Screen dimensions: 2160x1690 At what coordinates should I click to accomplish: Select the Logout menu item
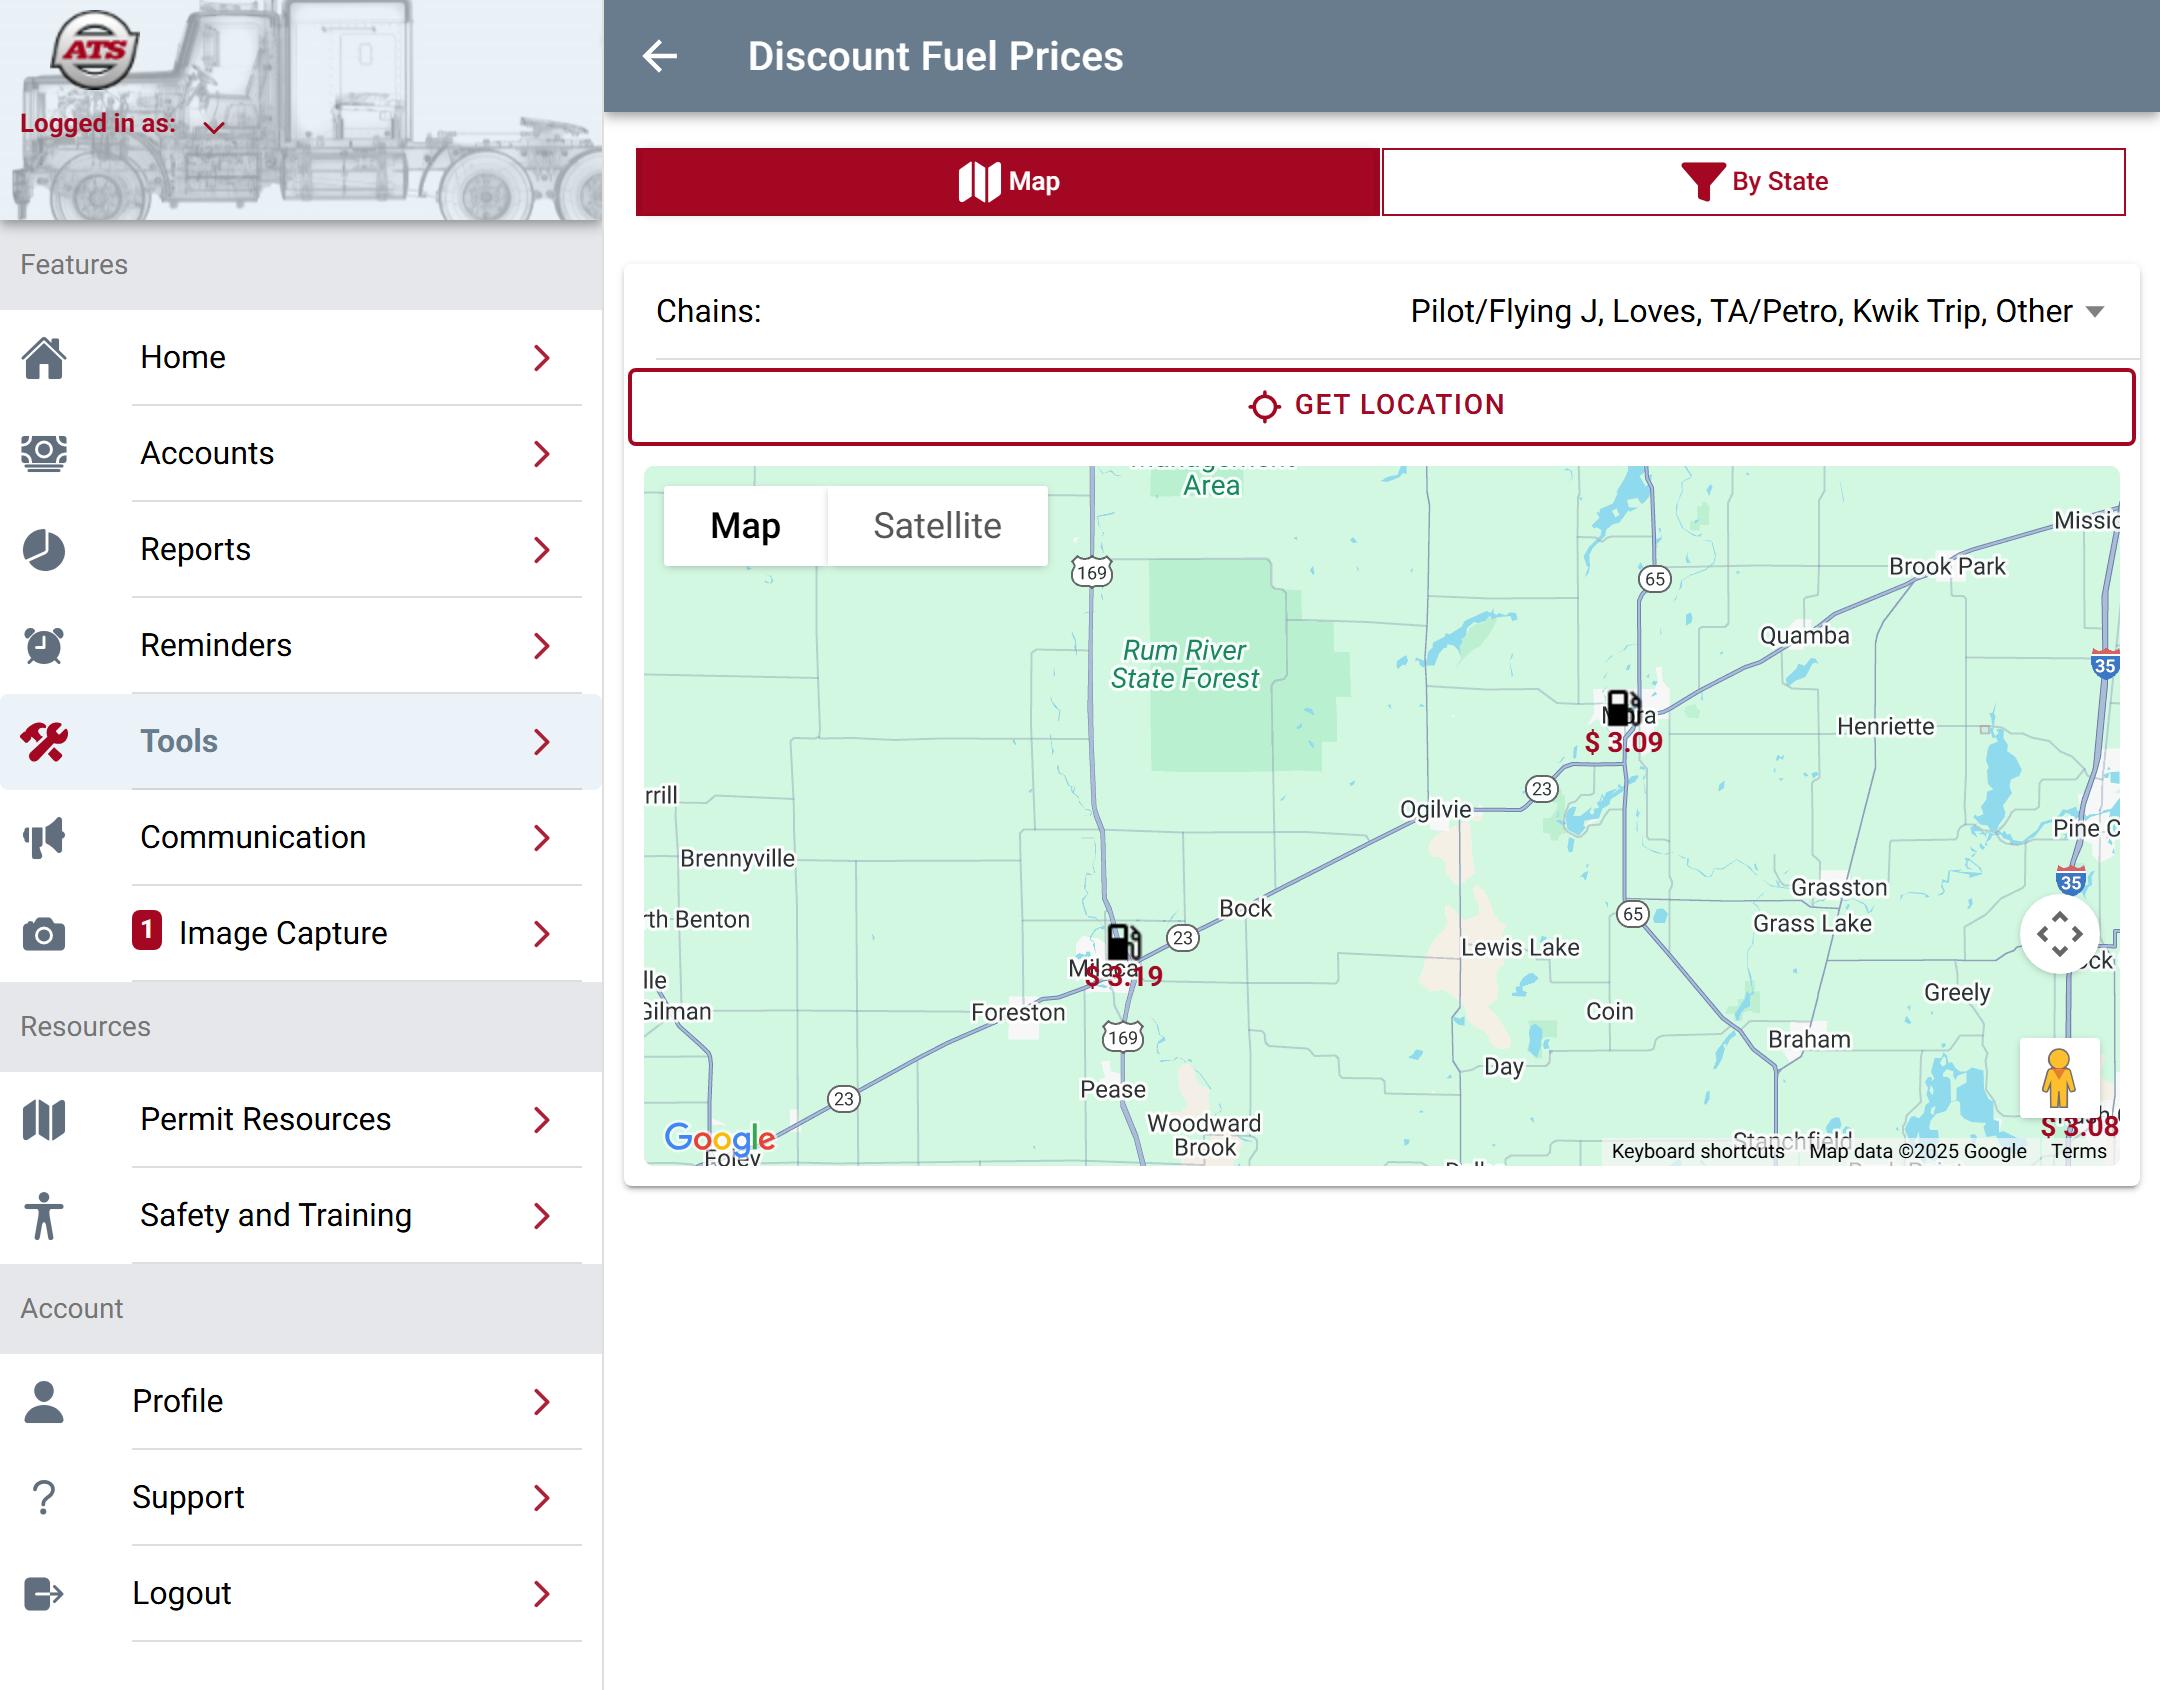[301, 1593]
